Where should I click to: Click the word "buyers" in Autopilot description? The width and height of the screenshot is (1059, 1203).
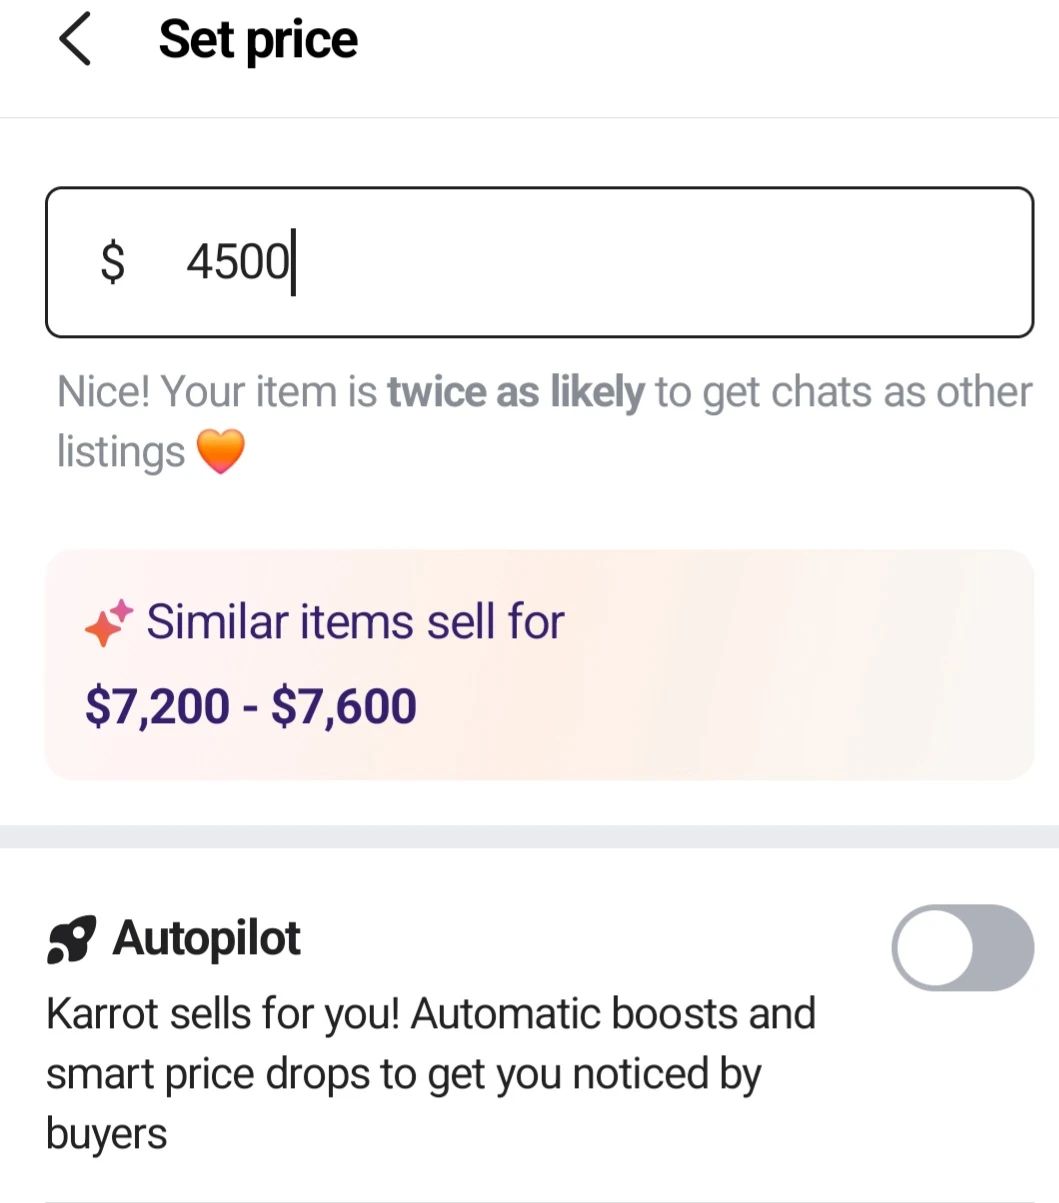pyautogui.click(x=107, y=1134)
